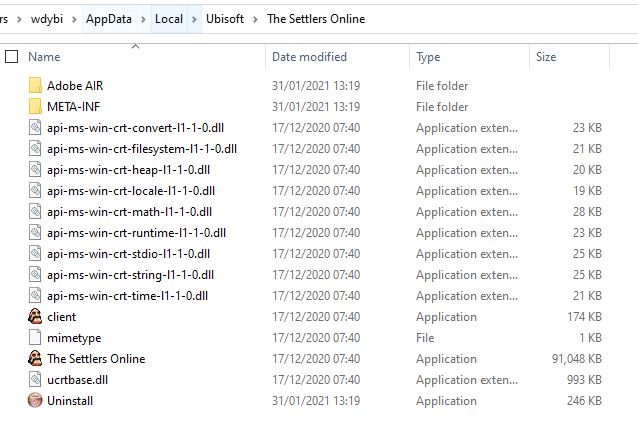Sort files by Name column header
638x426 pixels.
click(45, 57)
